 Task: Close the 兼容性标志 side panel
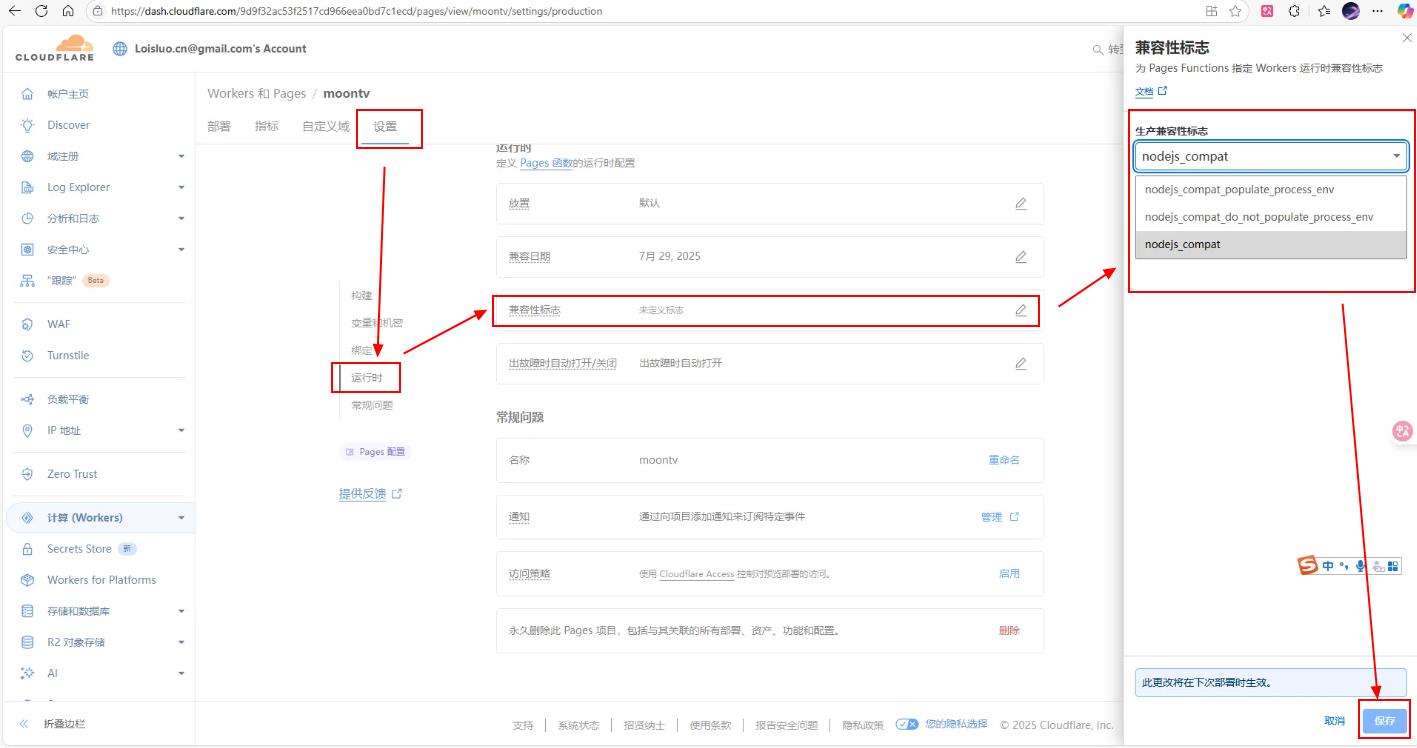coord(1407,37)
